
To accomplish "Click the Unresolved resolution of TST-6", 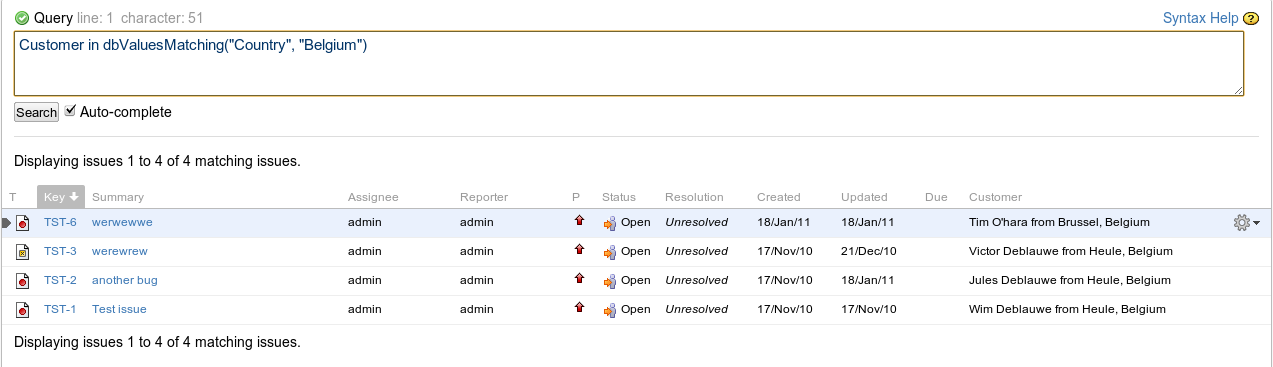I will pos(696,222).
